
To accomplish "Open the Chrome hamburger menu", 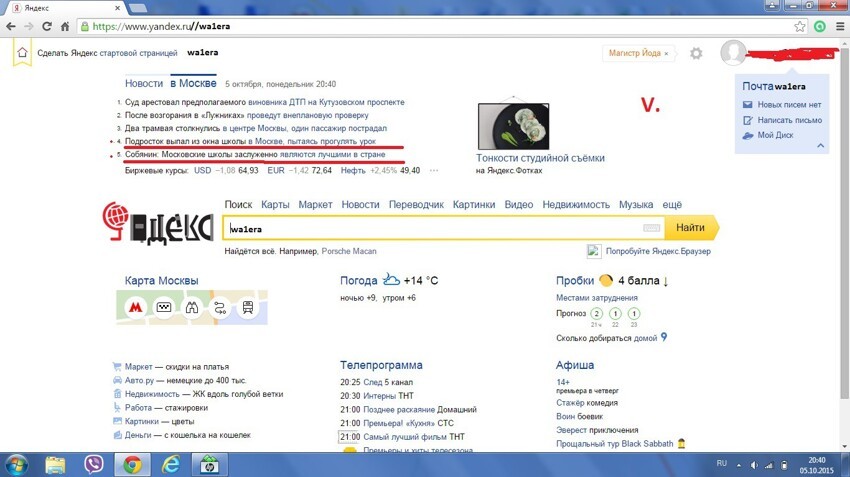I will click(840, 26).
